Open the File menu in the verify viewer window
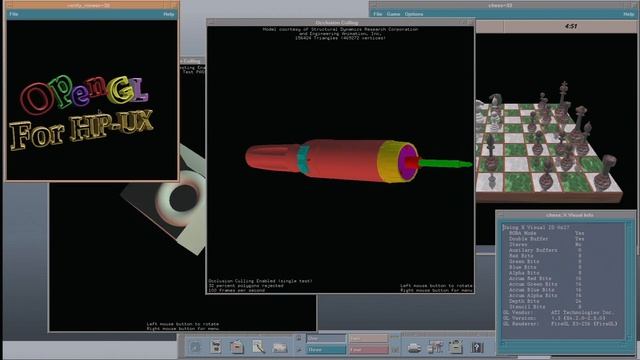This screenshot has width=640, height=360. (x=13, y=14)
